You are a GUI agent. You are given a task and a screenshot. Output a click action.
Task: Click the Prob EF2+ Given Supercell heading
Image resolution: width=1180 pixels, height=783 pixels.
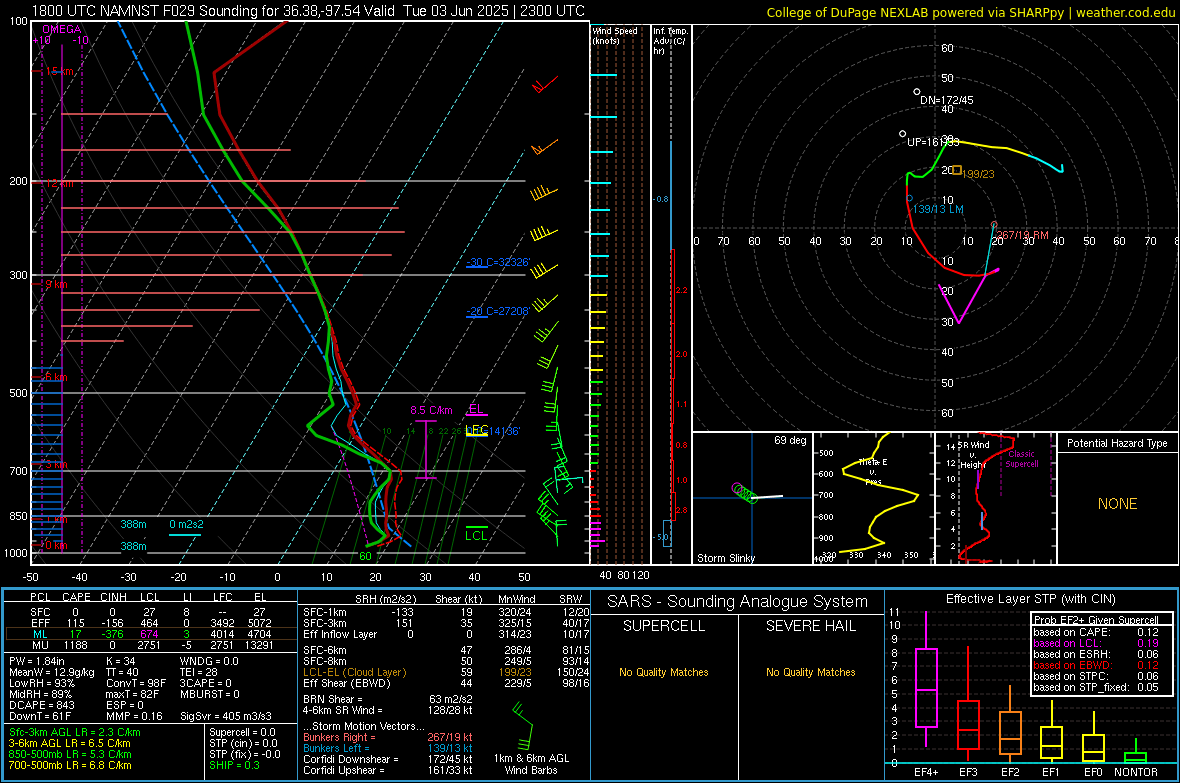coord(1096,620)
